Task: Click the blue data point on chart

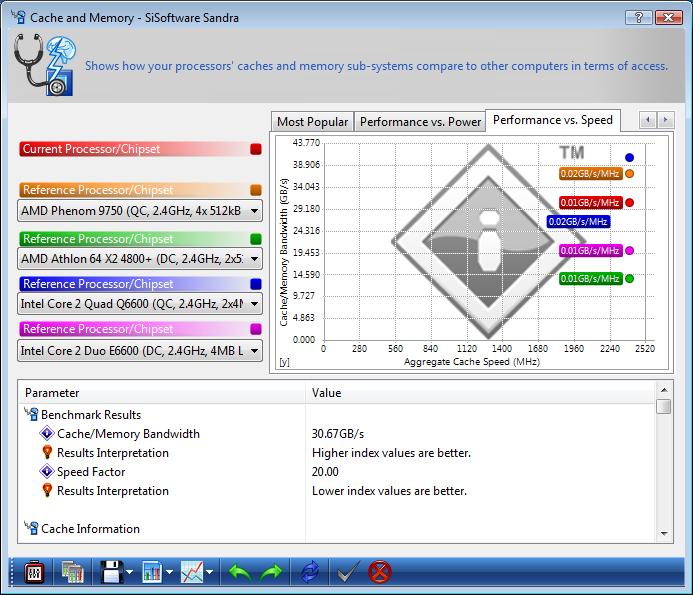Action: pyautogui.click(x=629, y=157)
